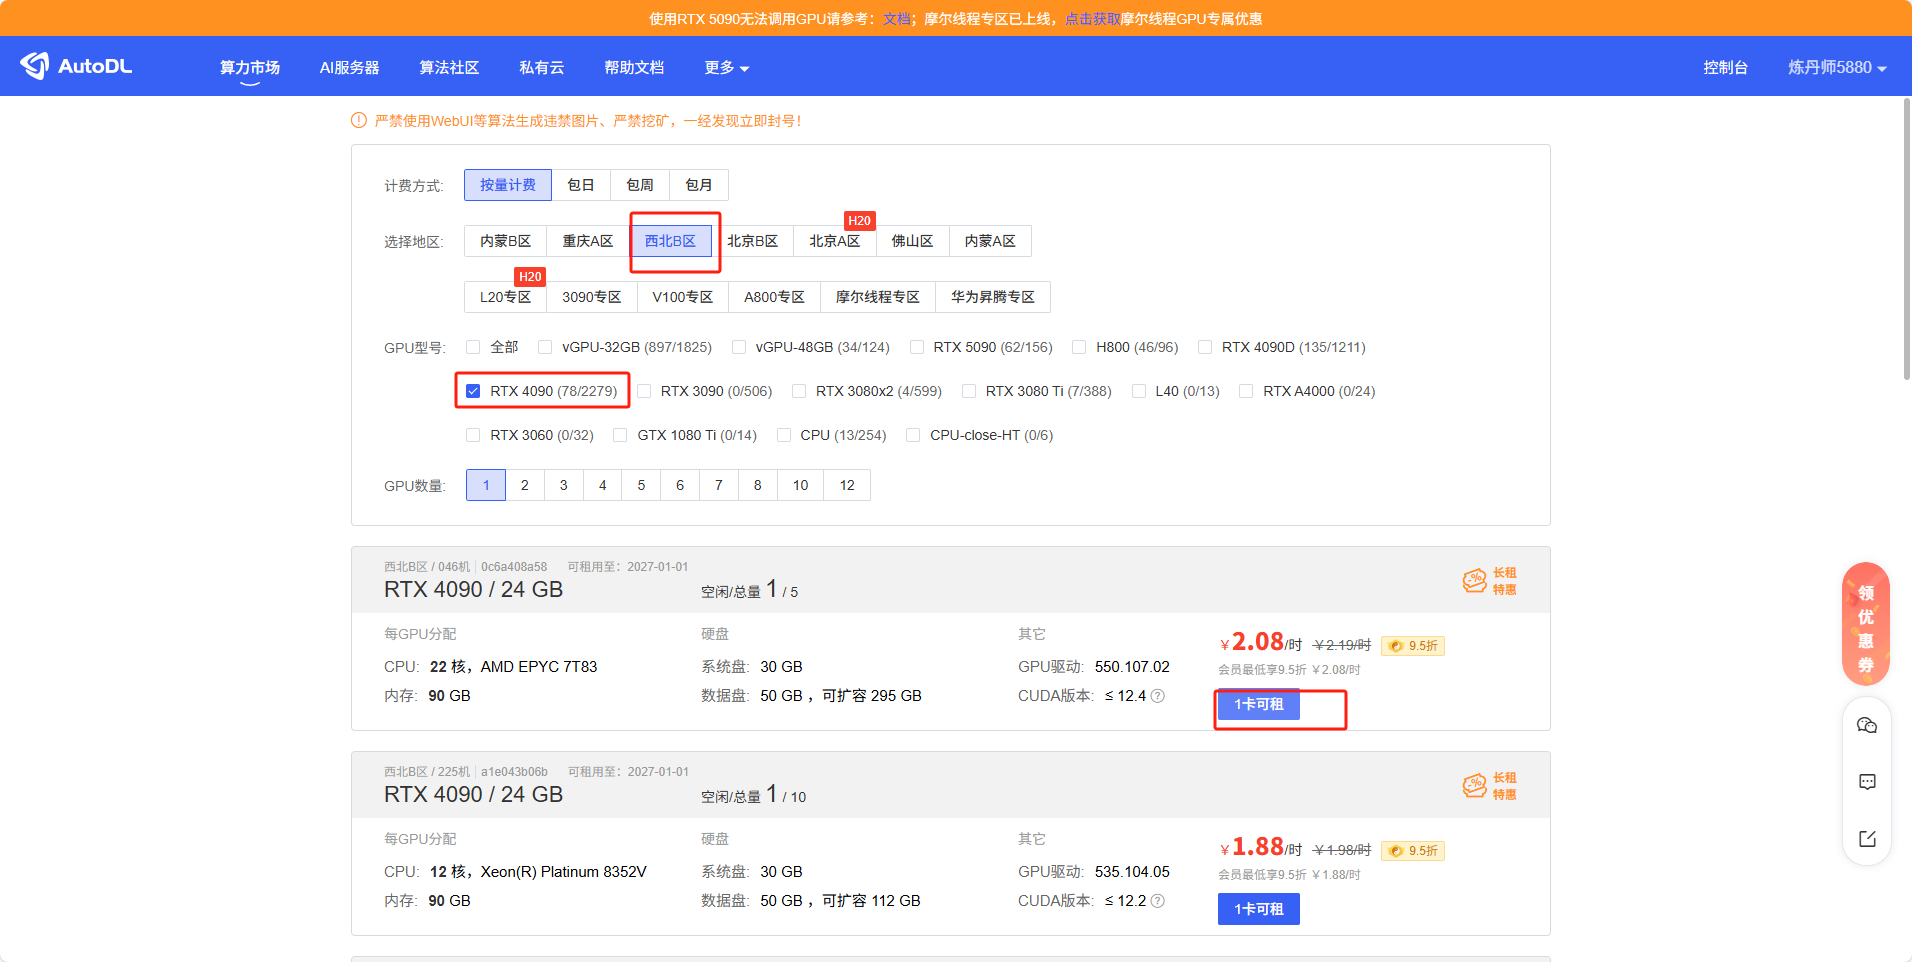Select the 北京A区 region

click(835, 241)
